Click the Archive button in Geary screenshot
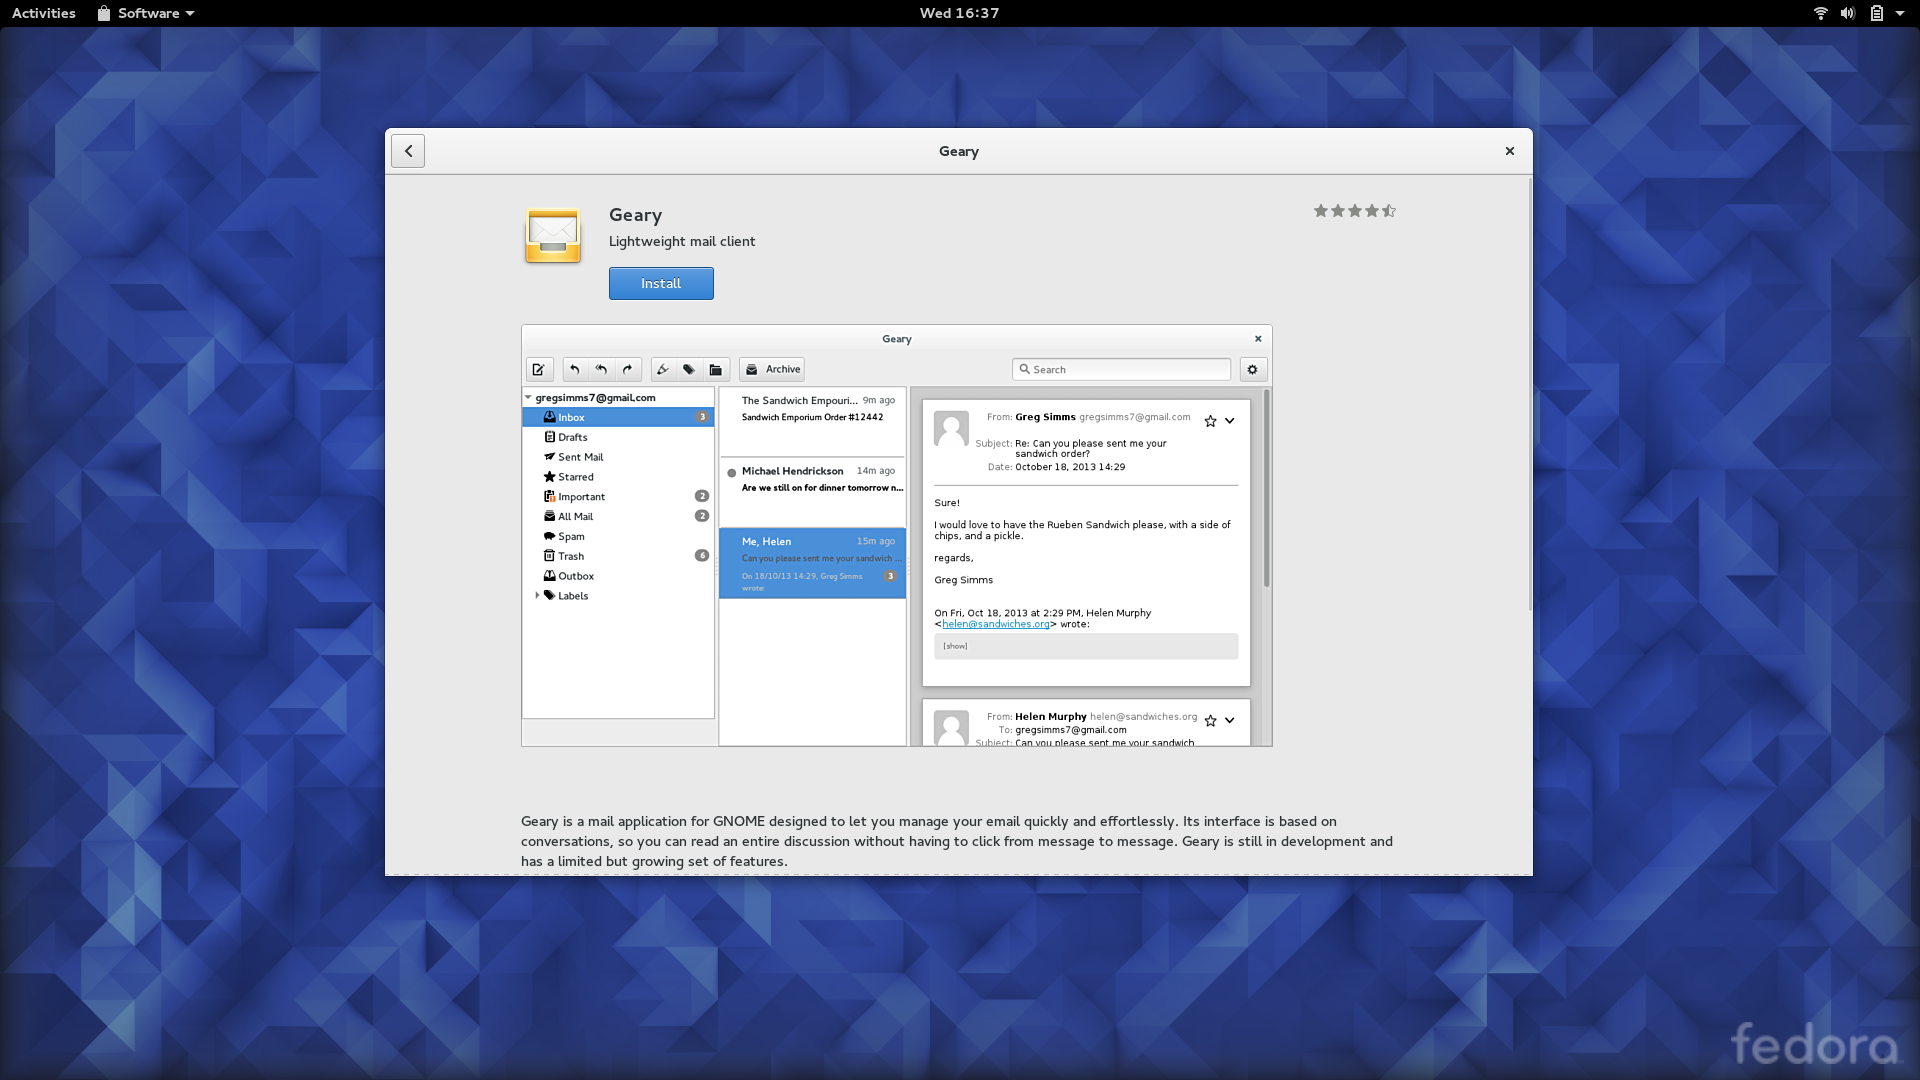The height and width of the screenshot is (1080, 1920). point(772,369)
